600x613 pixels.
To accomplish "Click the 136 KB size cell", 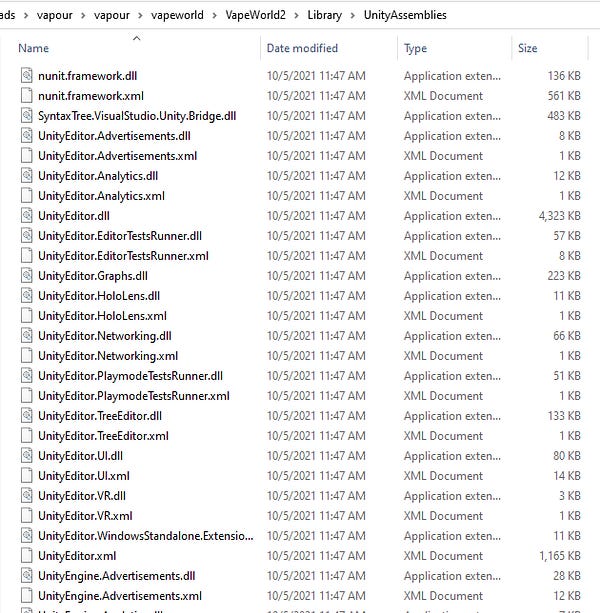I will [x=564, y=75].
